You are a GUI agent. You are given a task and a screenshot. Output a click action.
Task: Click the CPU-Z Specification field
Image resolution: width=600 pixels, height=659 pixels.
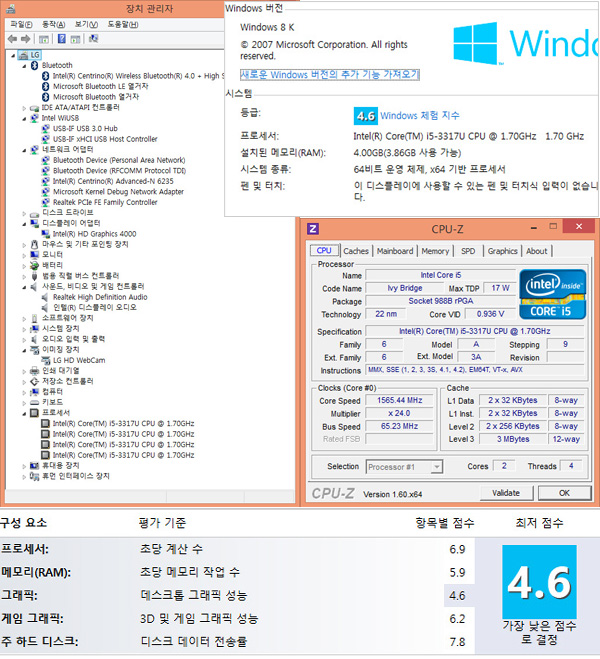tap(475, 332)
